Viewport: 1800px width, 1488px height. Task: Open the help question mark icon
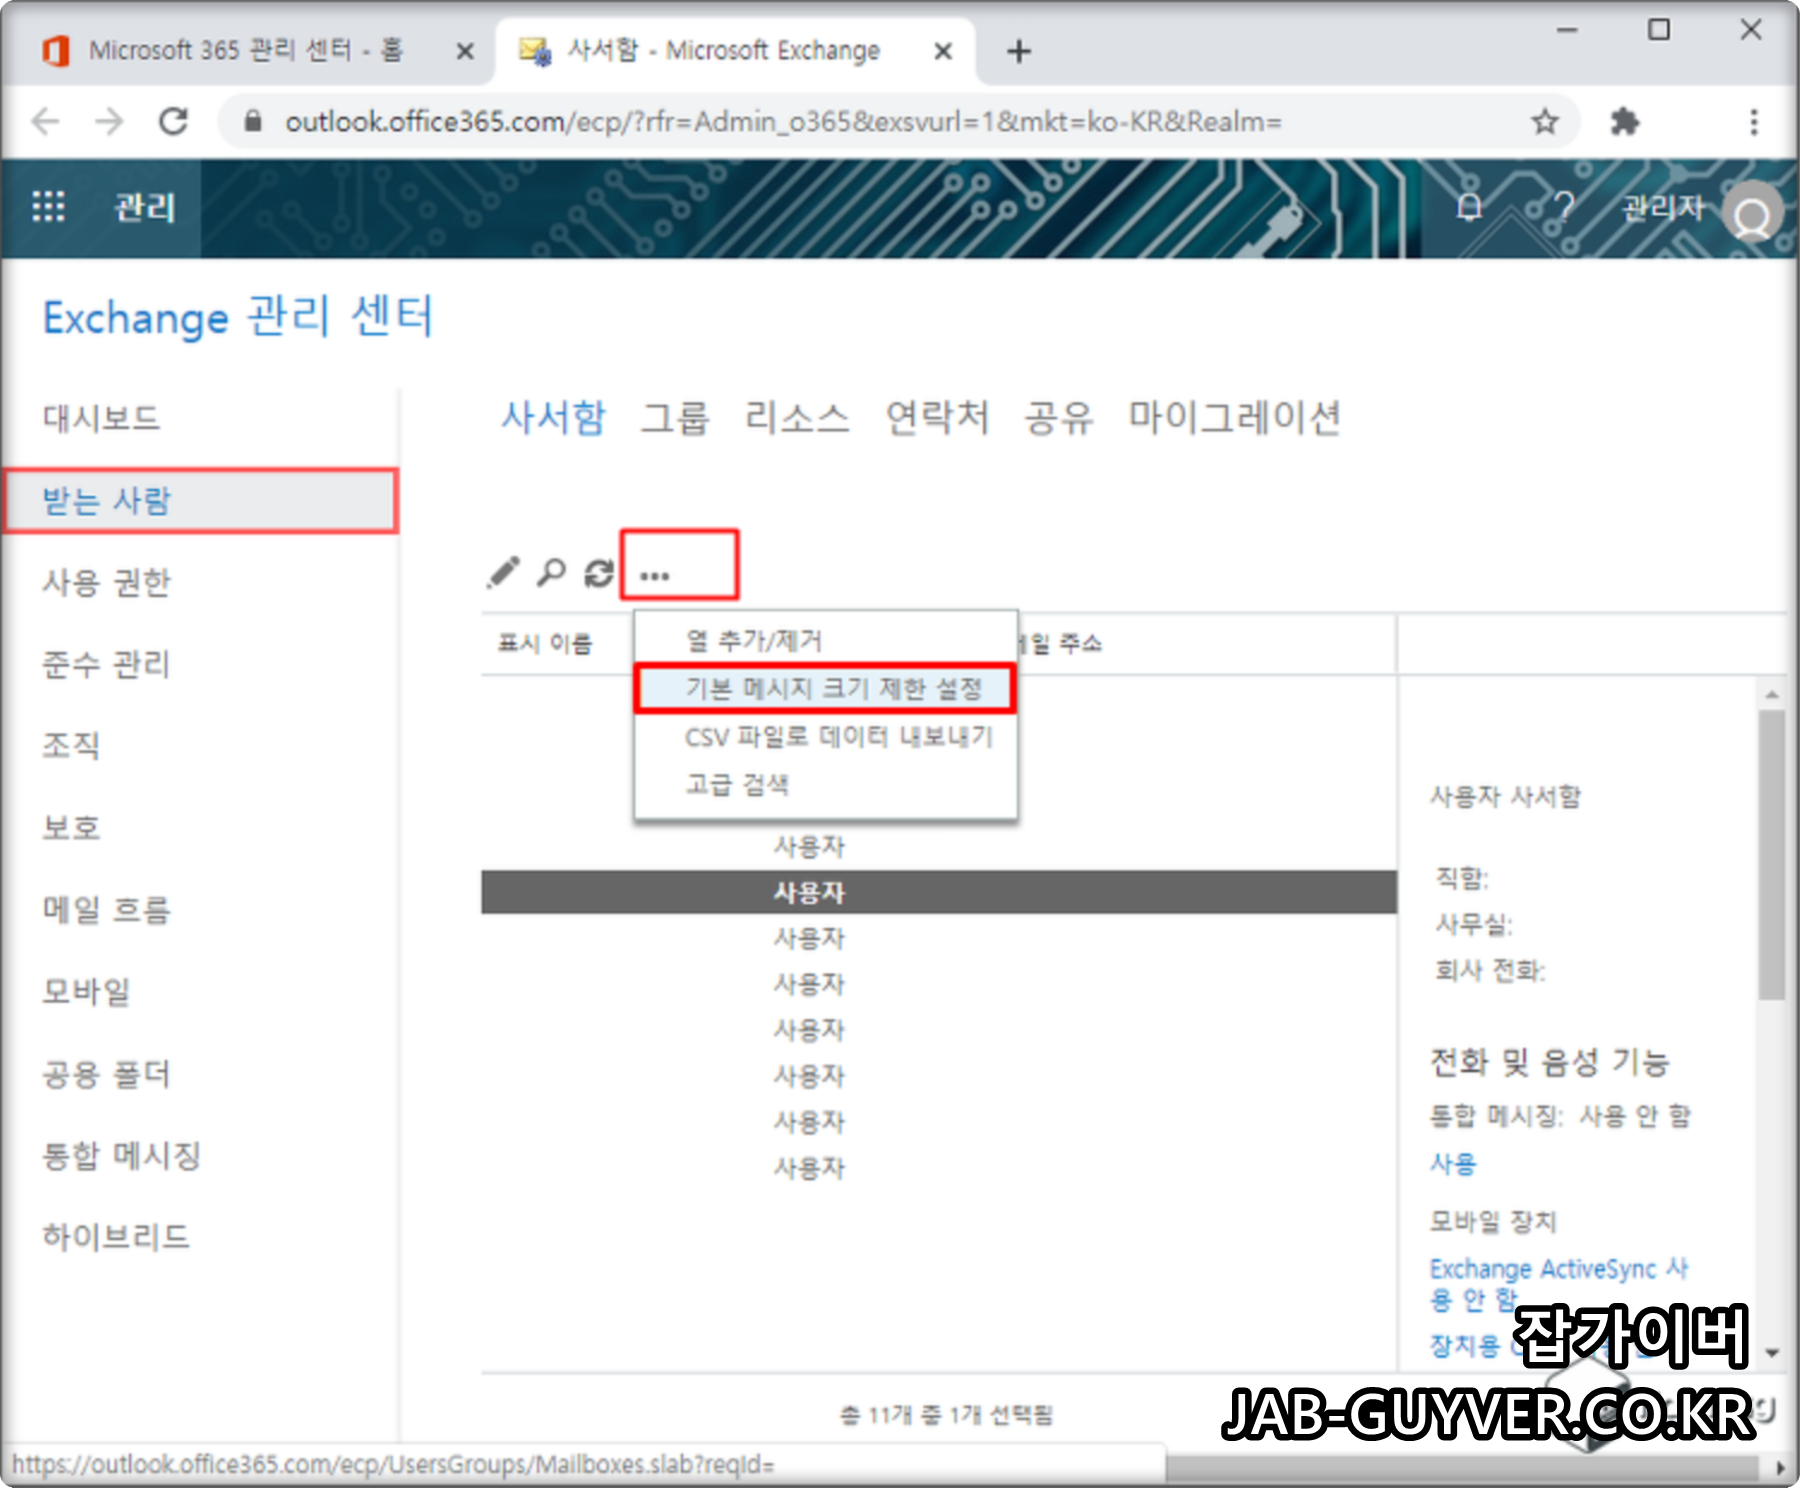1563,207
